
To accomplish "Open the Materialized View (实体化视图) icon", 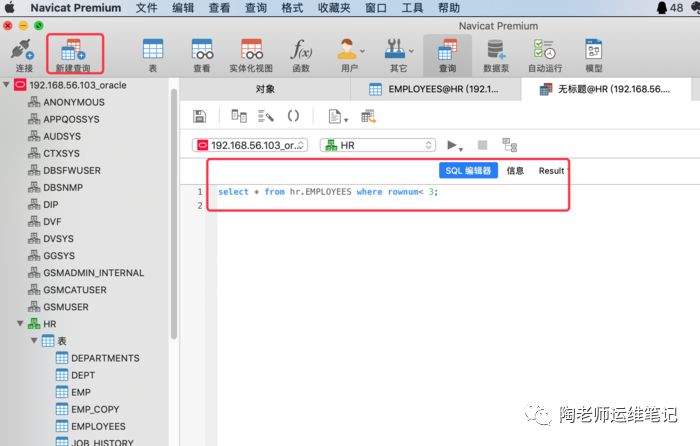I will (251, 55).
